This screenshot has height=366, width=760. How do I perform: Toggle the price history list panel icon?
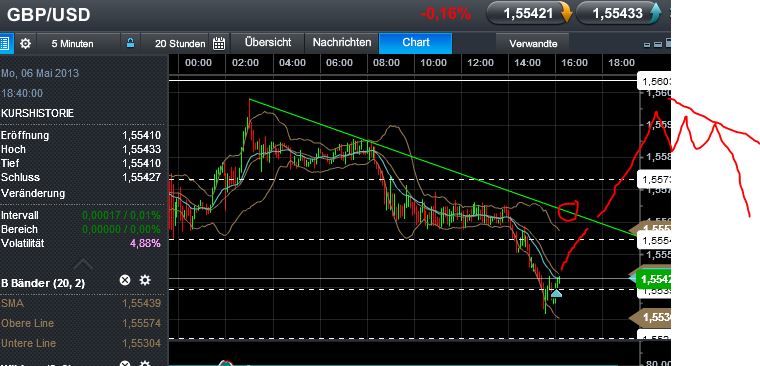pos(5,44)
